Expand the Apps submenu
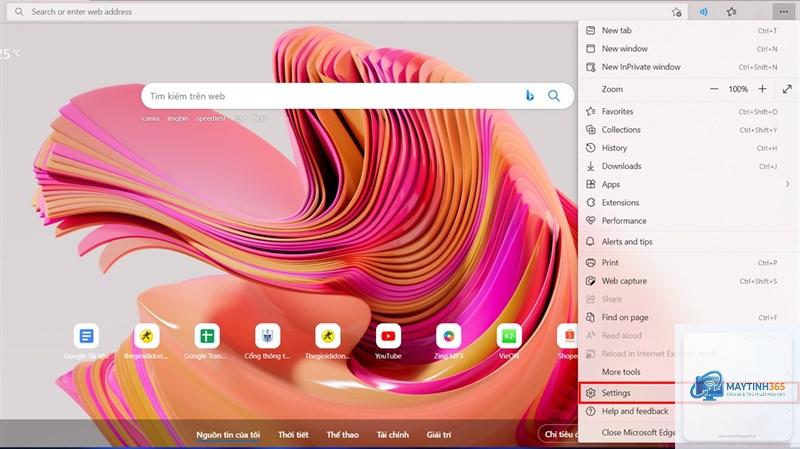The height and width of the screenshot is (449, 800). point(688,184)
